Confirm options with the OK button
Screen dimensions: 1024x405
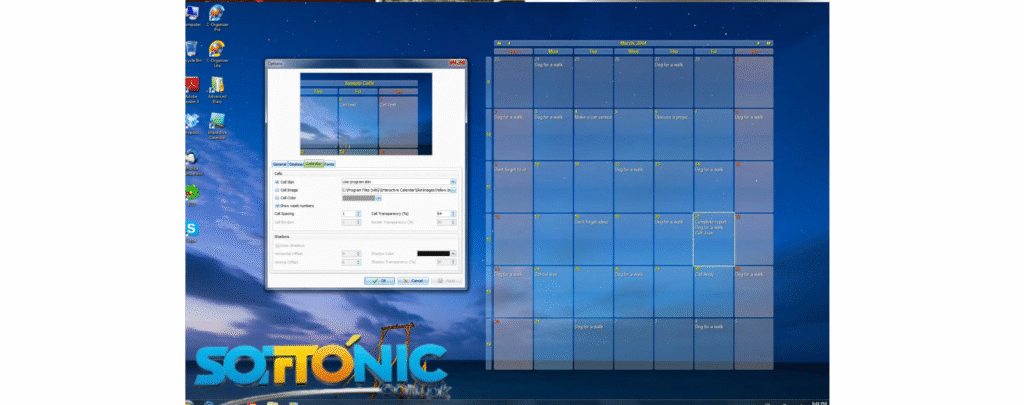pos(379,281)
